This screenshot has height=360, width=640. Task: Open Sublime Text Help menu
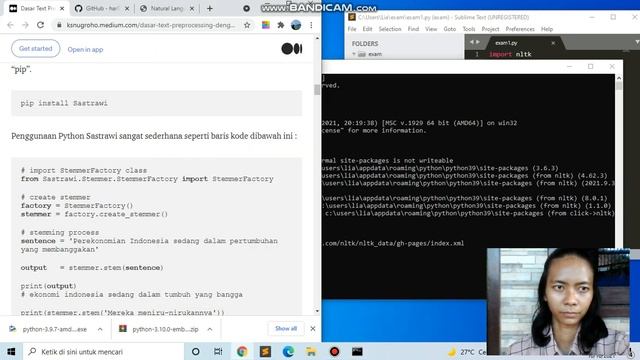tap(547, 29)
